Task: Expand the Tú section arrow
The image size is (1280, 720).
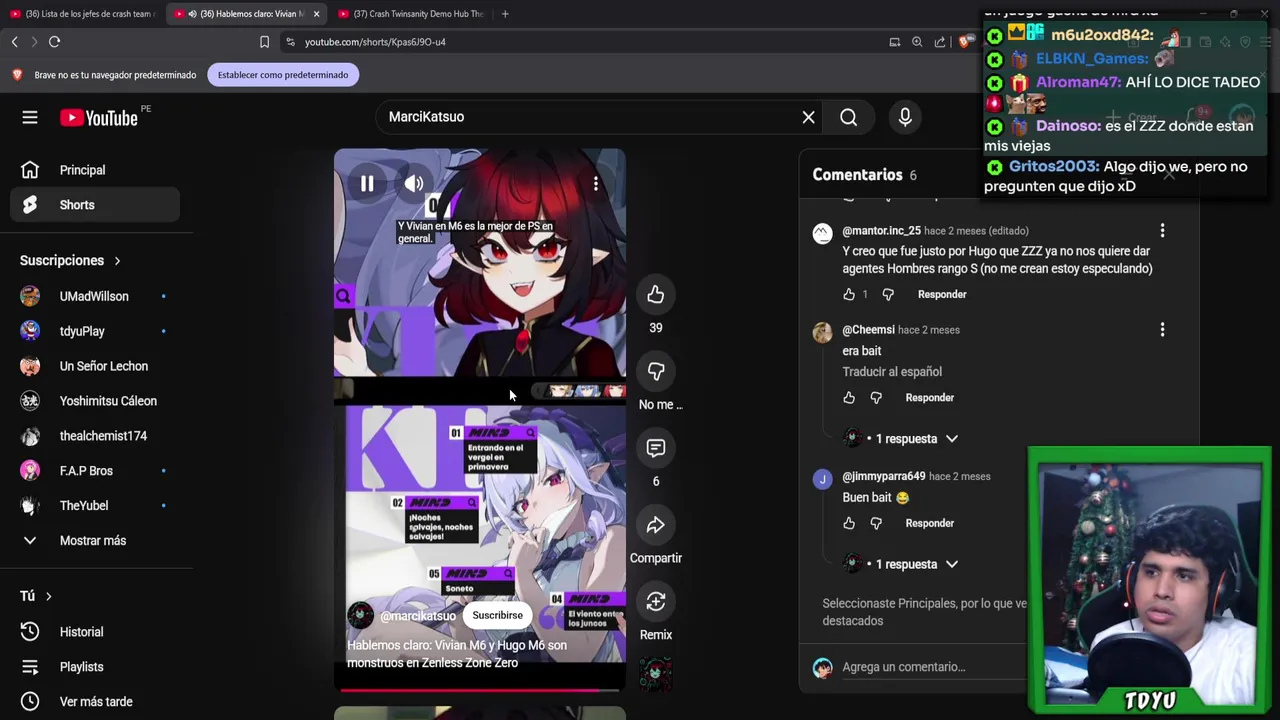Action: click(48, 596)
